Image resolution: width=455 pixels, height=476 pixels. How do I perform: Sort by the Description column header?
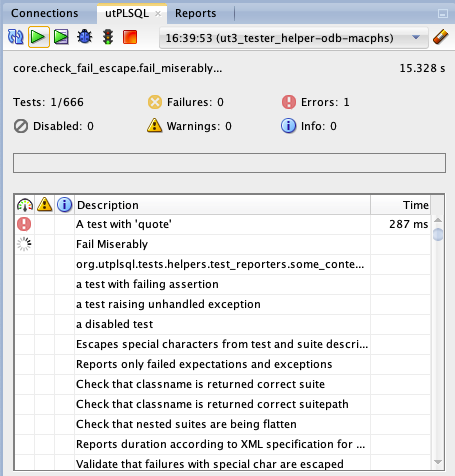[x=222, y=205]
